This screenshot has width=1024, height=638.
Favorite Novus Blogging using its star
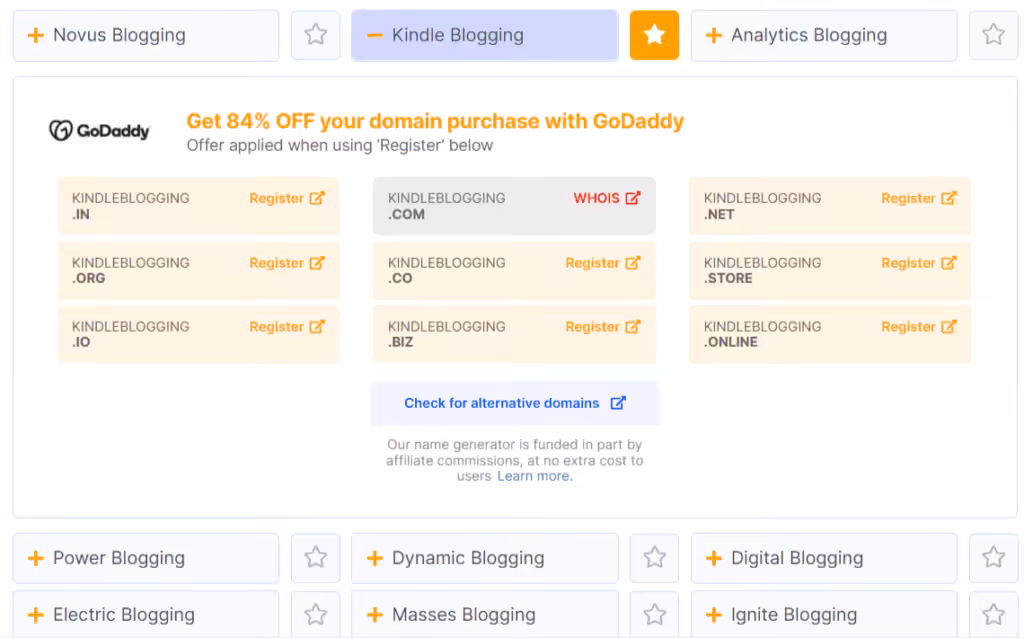tap(315, 34)
